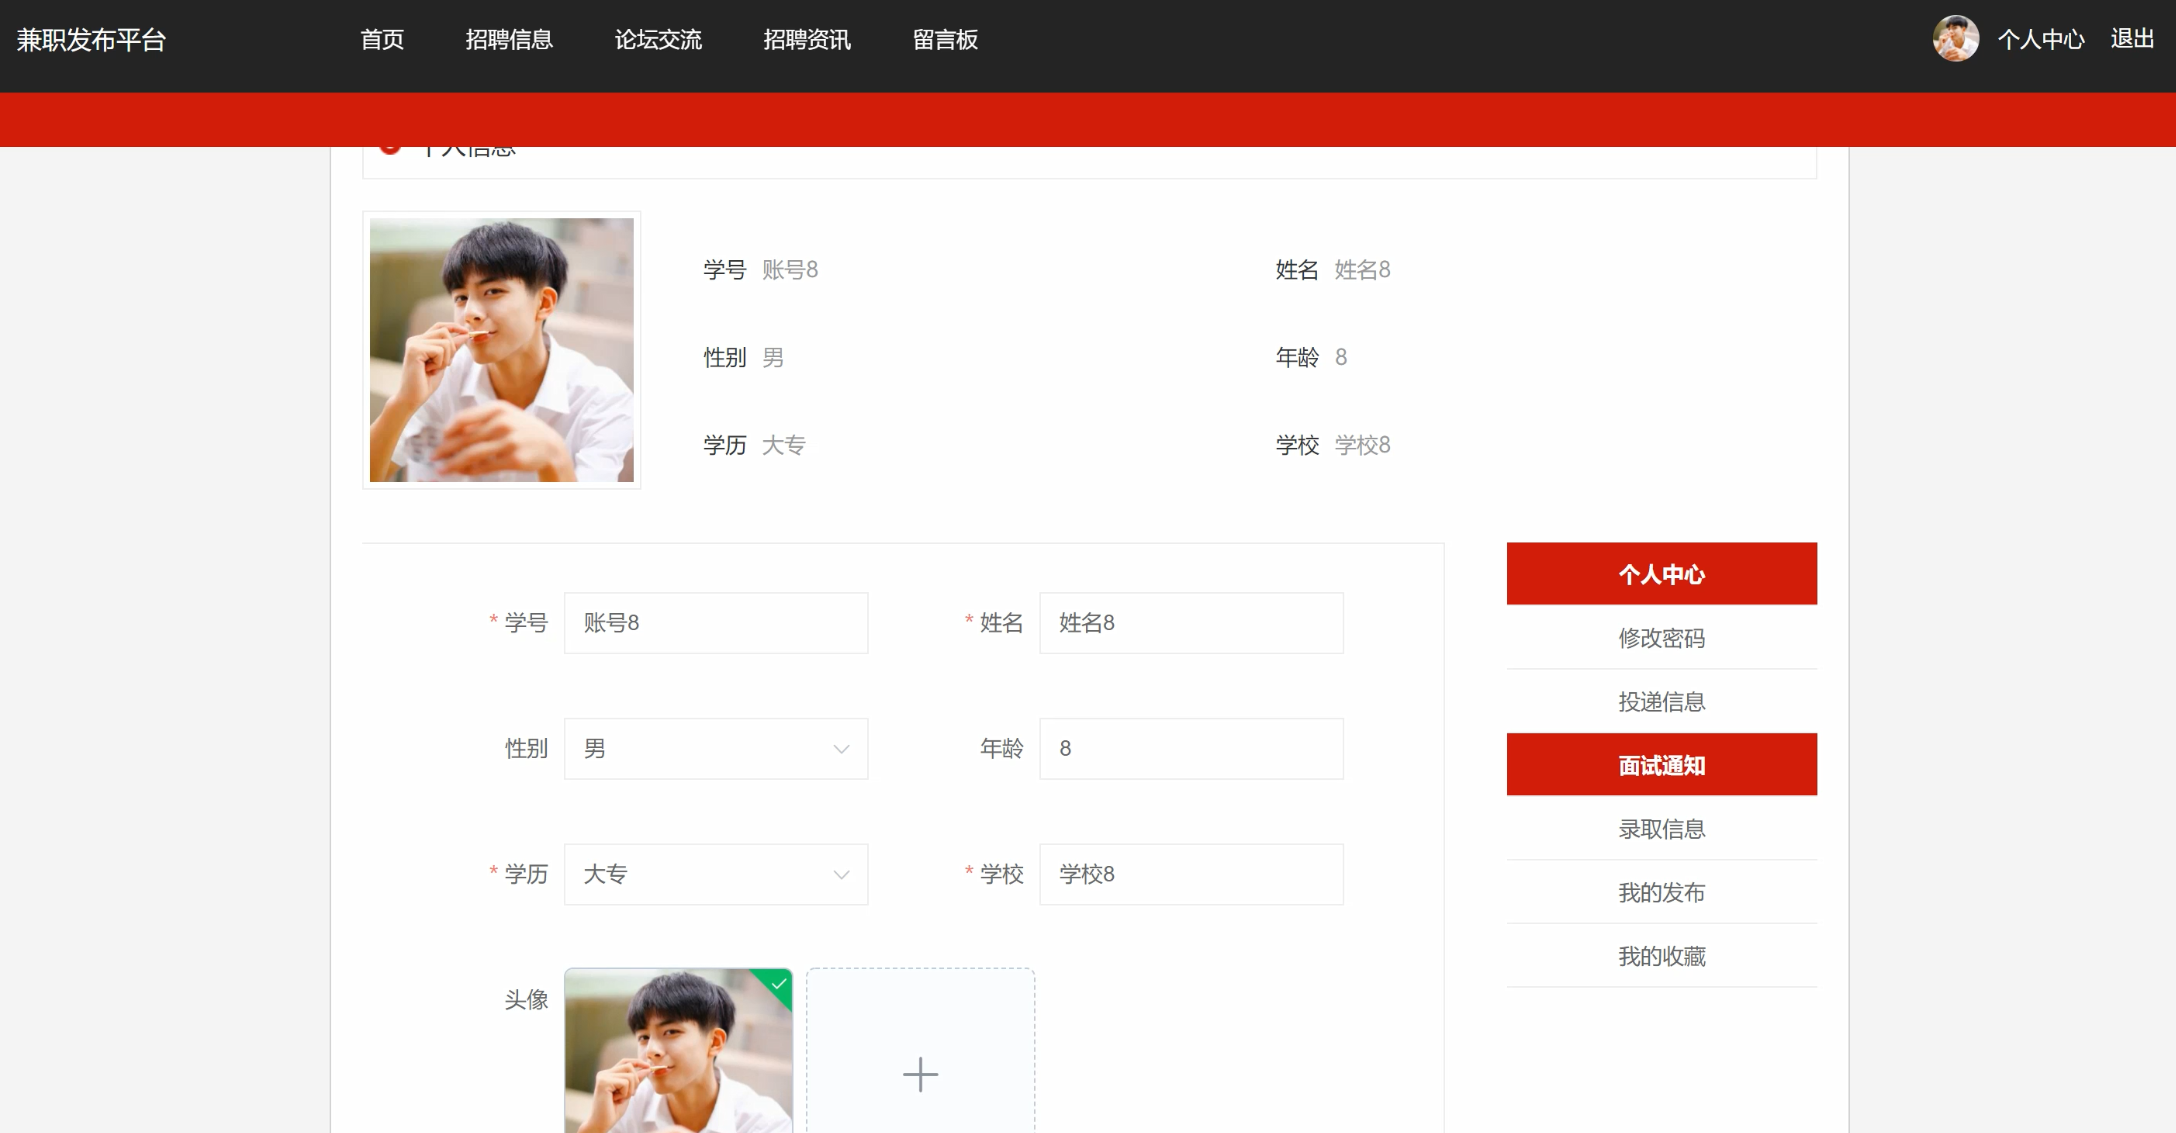Open 论坛交流 in the navigation
The width and height of the screenshot is (2176, 1133).
[x=658, y=40]
